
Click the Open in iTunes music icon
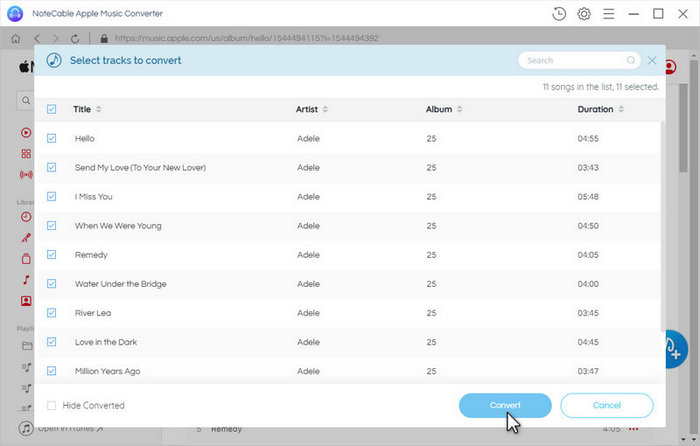(26, 429)
